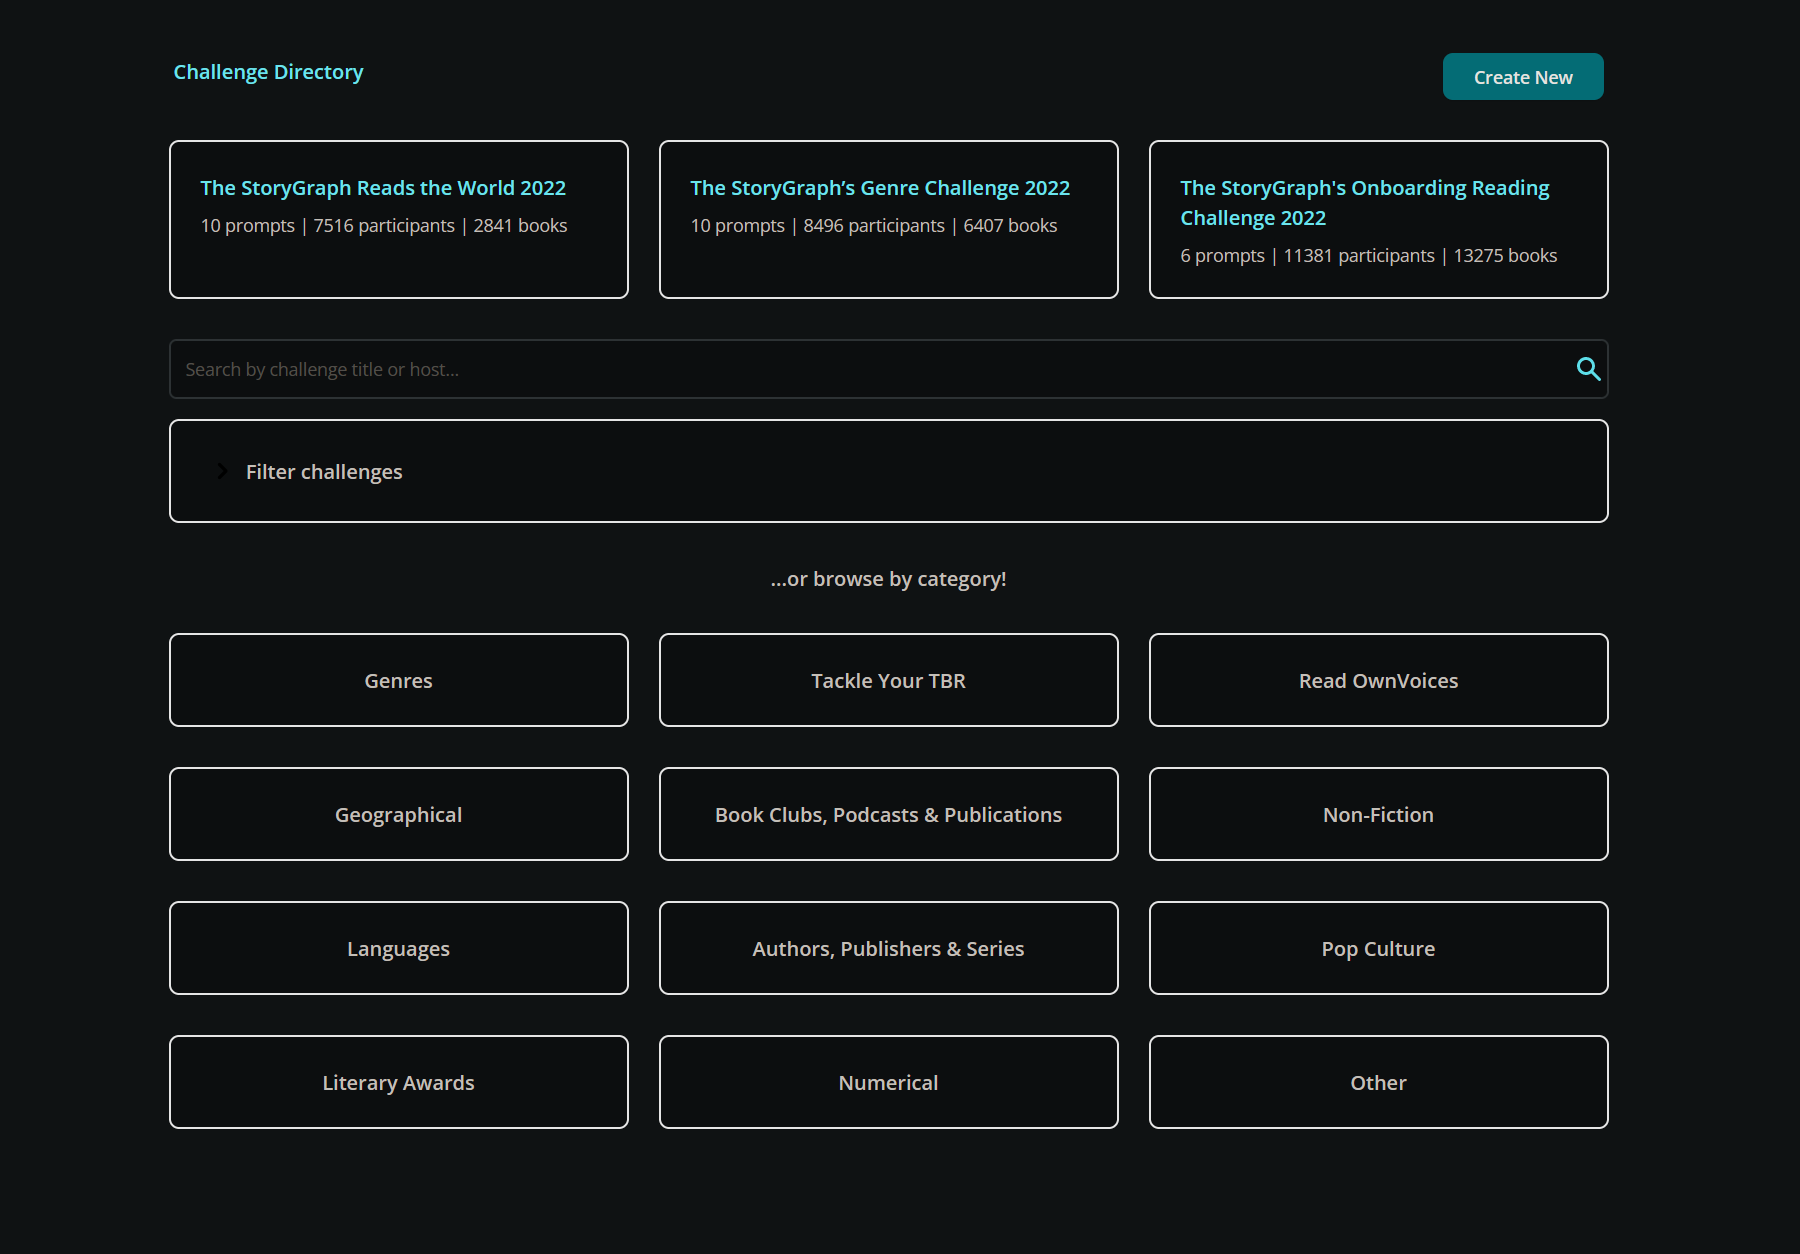The image size is (1800, 1254).
Task: Click the Create New button
Action: point(1522,77)
